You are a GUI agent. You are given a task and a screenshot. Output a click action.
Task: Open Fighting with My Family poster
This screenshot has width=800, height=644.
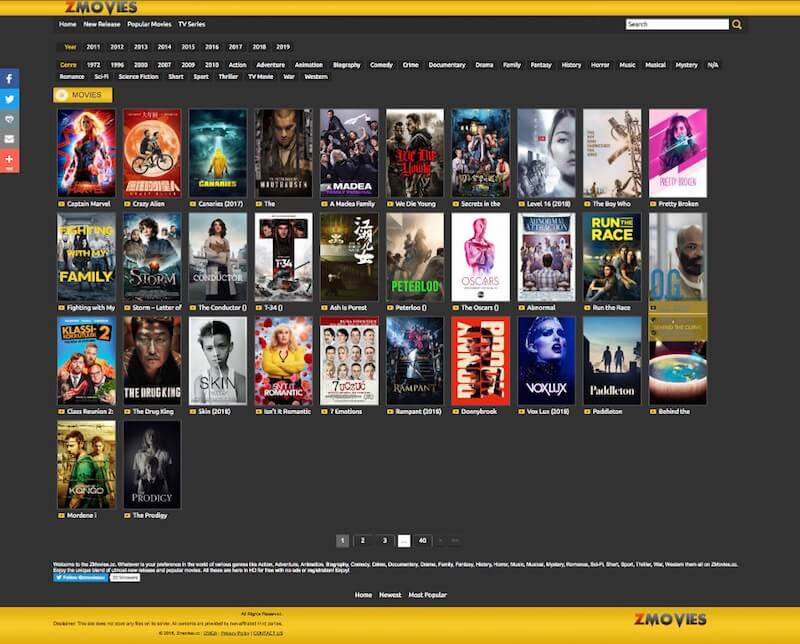87,257
